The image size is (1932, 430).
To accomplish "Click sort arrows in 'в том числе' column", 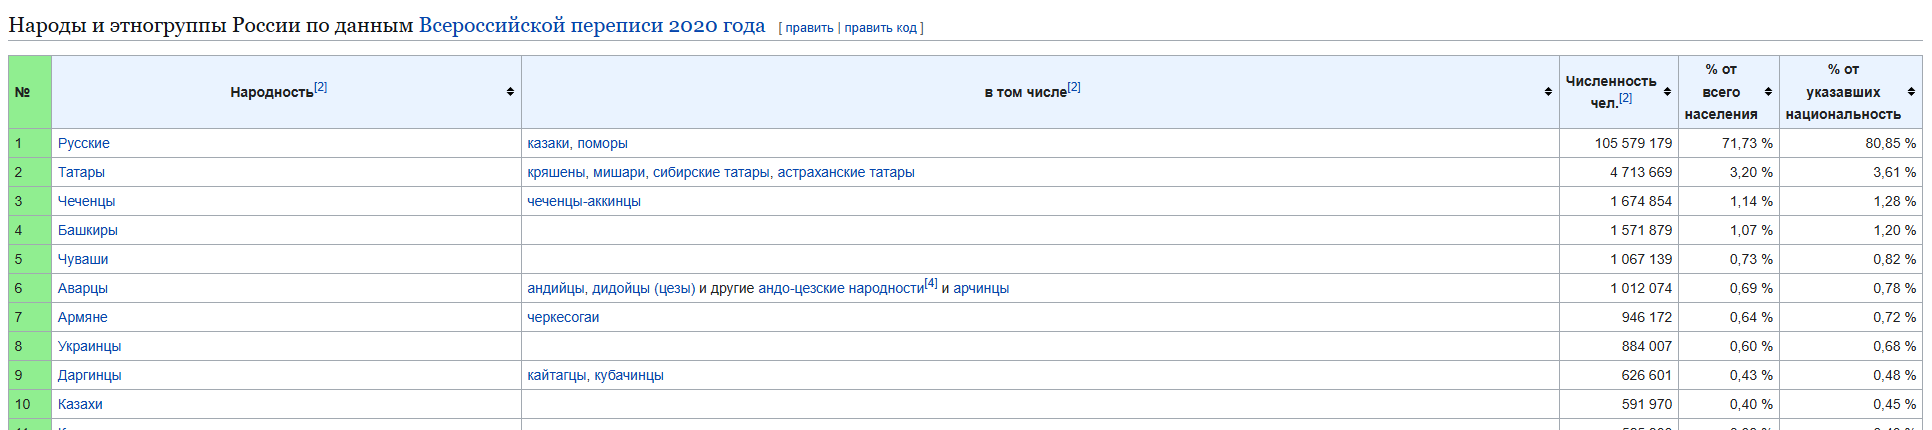I will [x=1548, y=92].
